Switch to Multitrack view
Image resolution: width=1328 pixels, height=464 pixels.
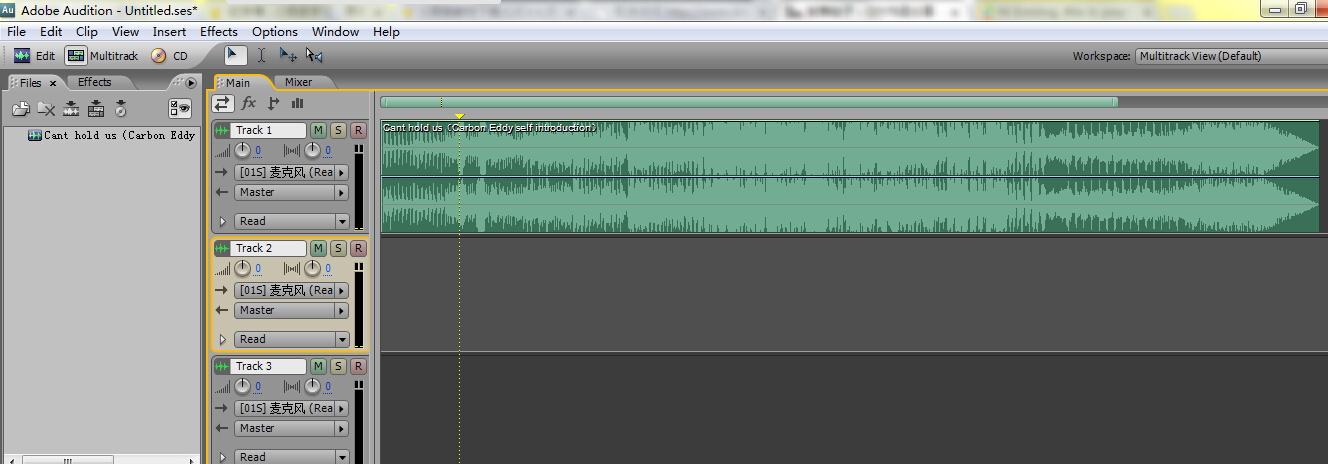(x=103, y=56)
